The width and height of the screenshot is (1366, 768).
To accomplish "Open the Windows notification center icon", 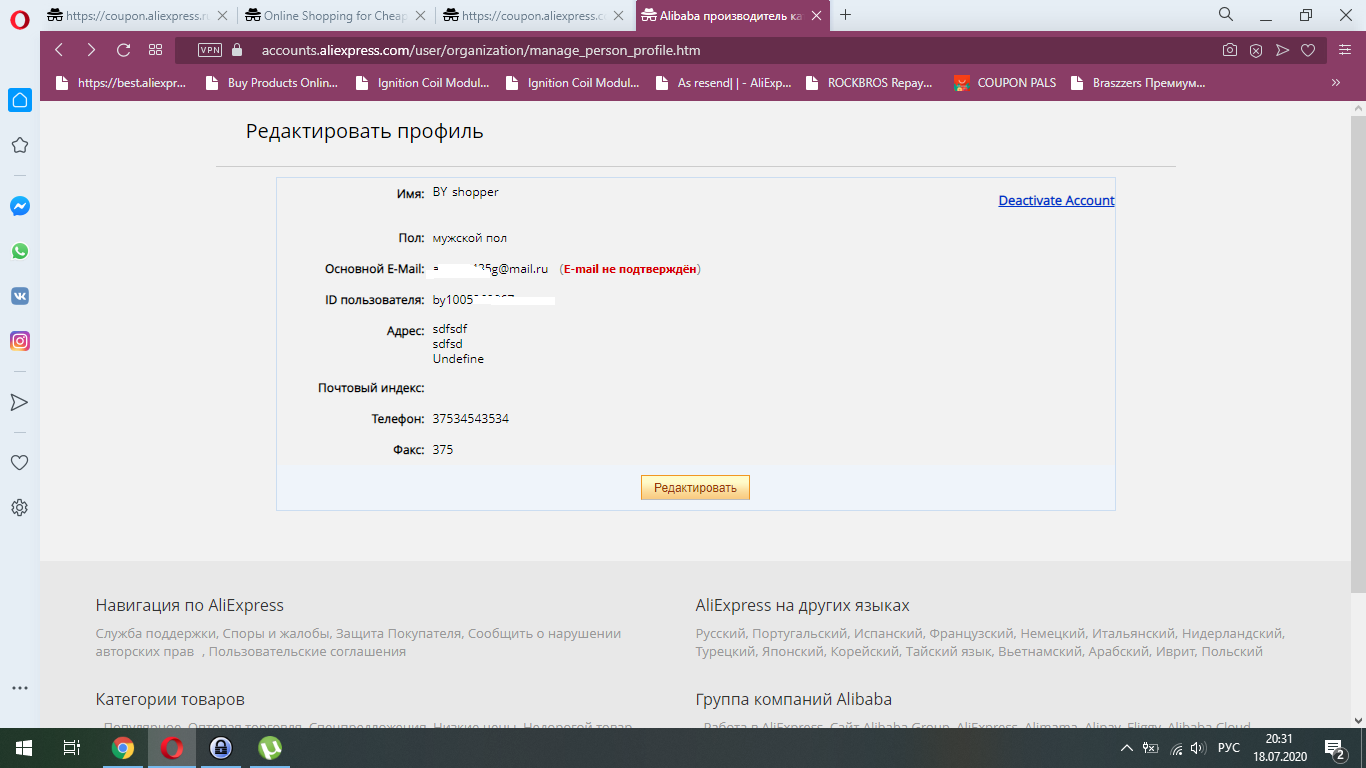I will (1333, 748).
